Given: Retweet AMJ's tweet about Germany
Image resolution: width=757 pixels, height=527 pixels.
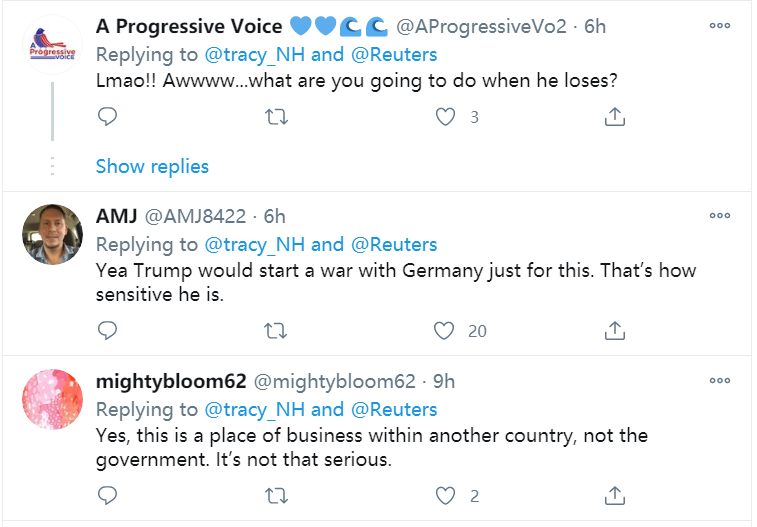Looking at the screenshot, I should (276, 331).
